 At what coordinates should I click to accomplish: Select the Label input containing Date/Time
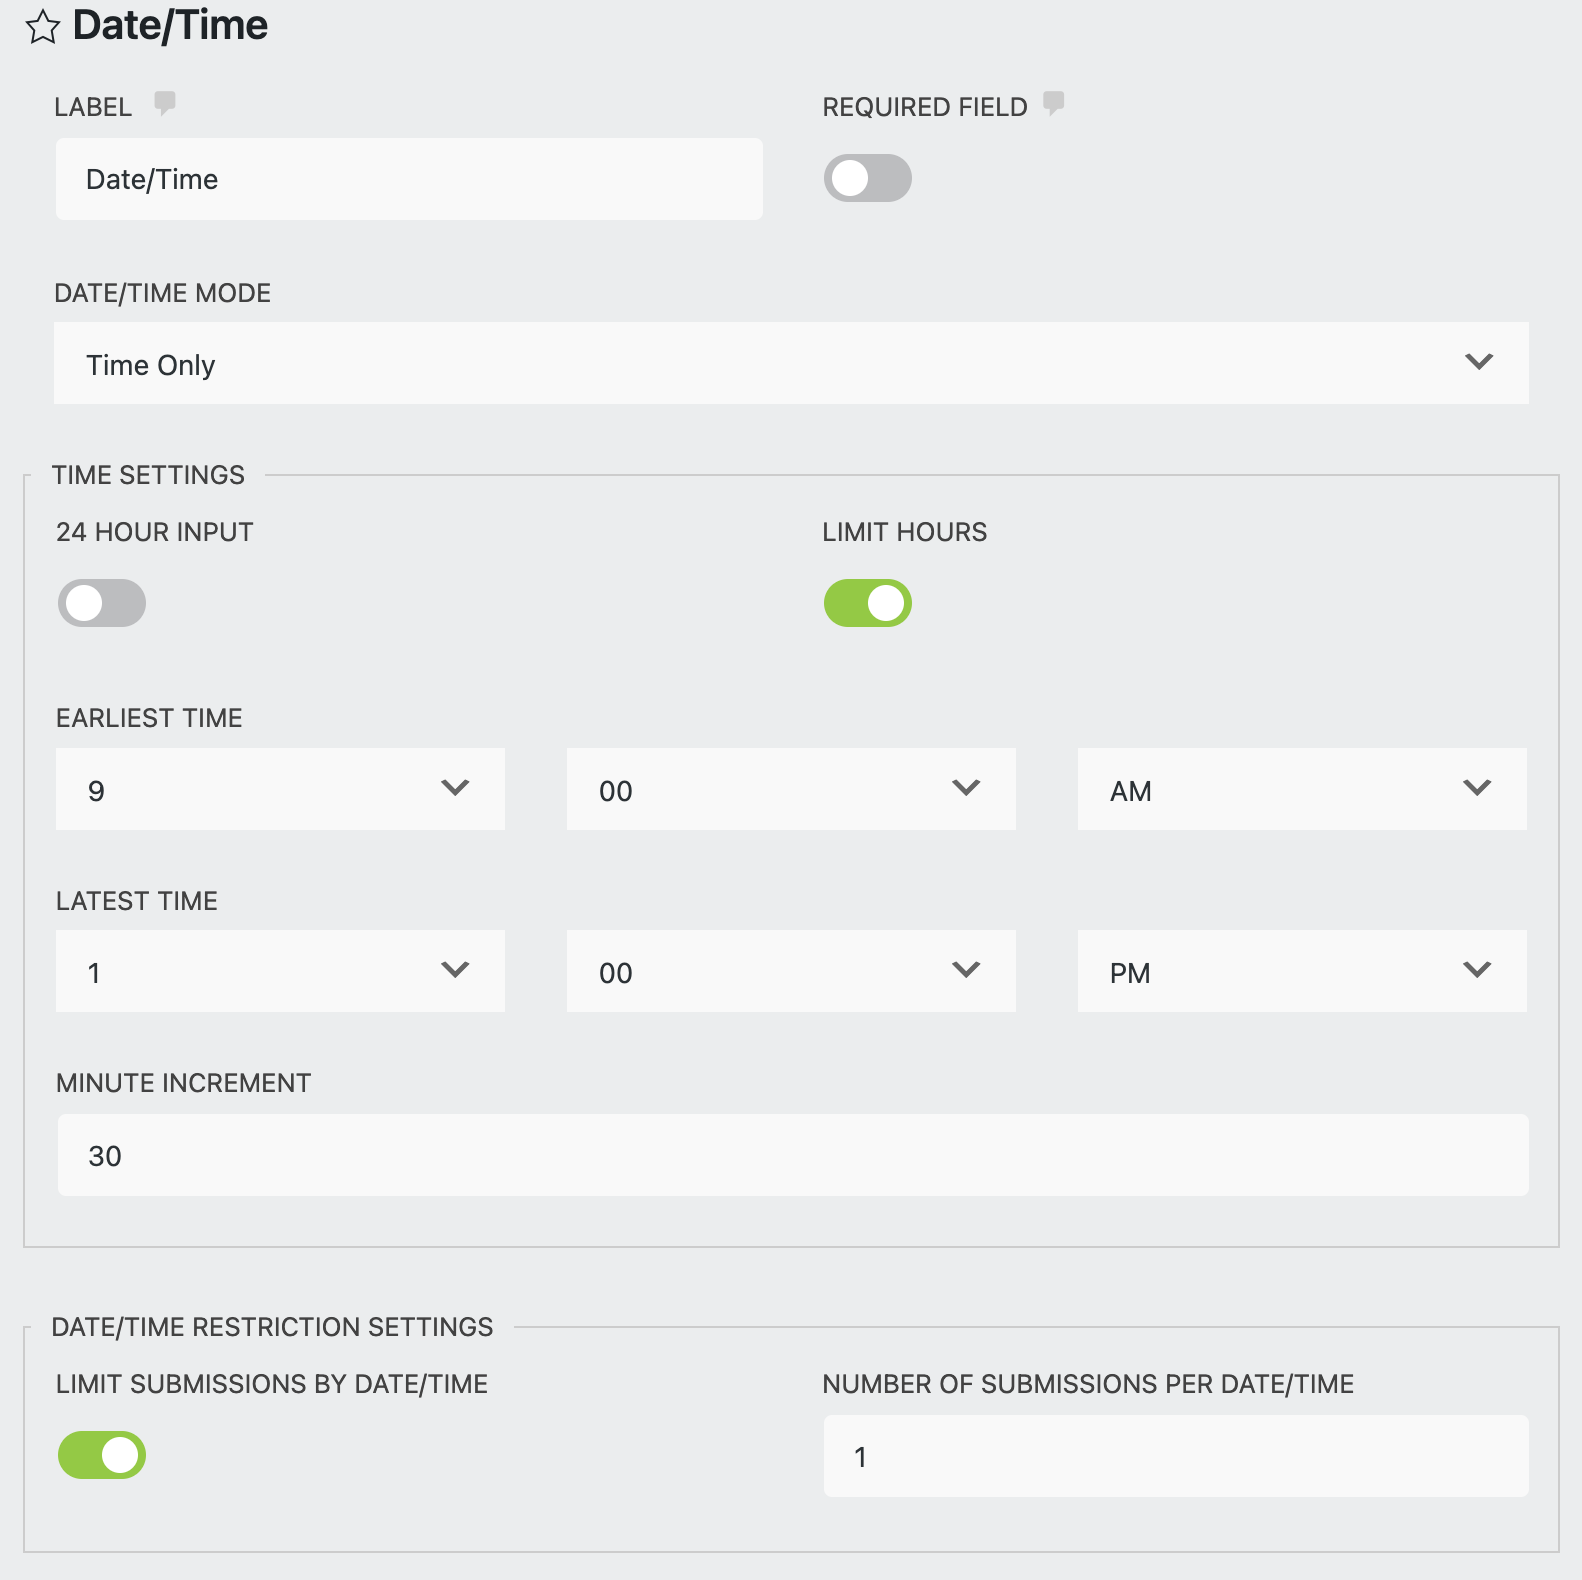click(410, 179)
